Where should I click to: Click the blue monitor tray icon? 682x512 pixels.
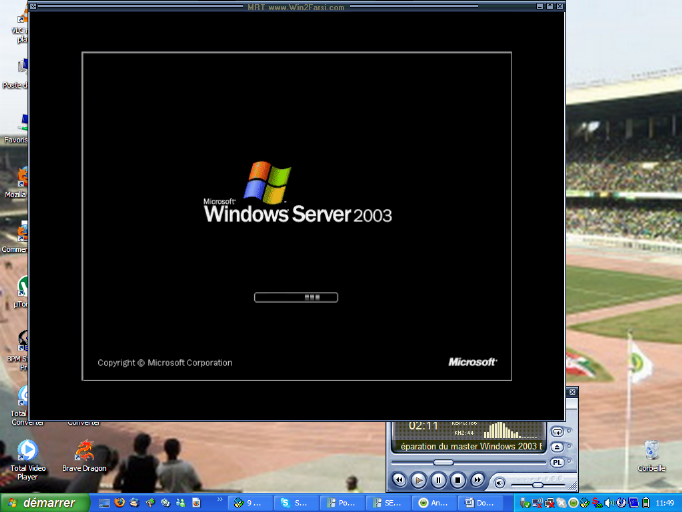(633, 503)
